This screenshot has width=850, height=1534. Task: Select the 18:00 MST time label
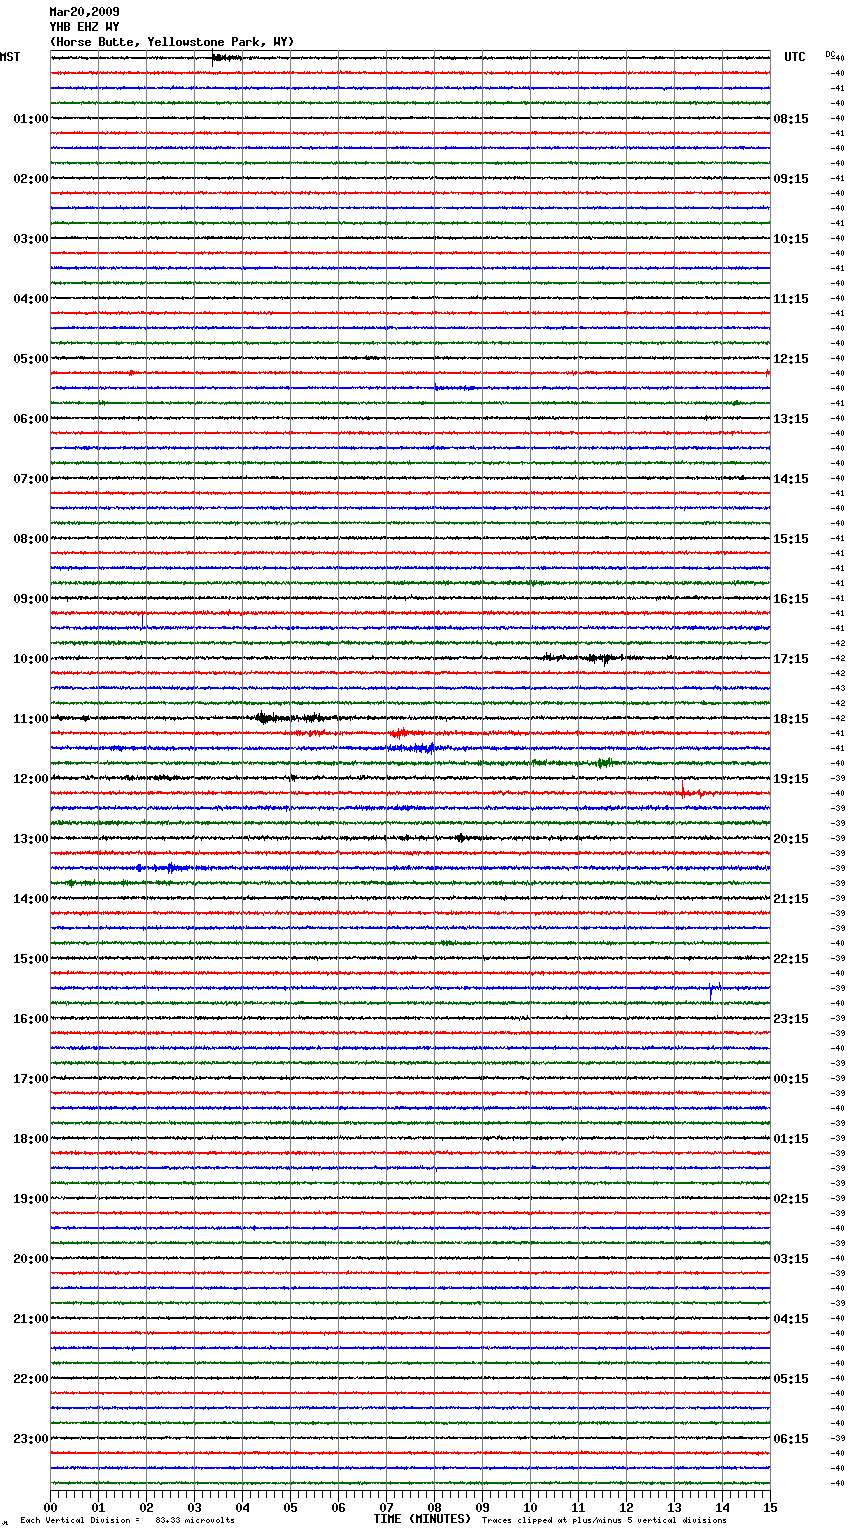[x=31, y=1139]
